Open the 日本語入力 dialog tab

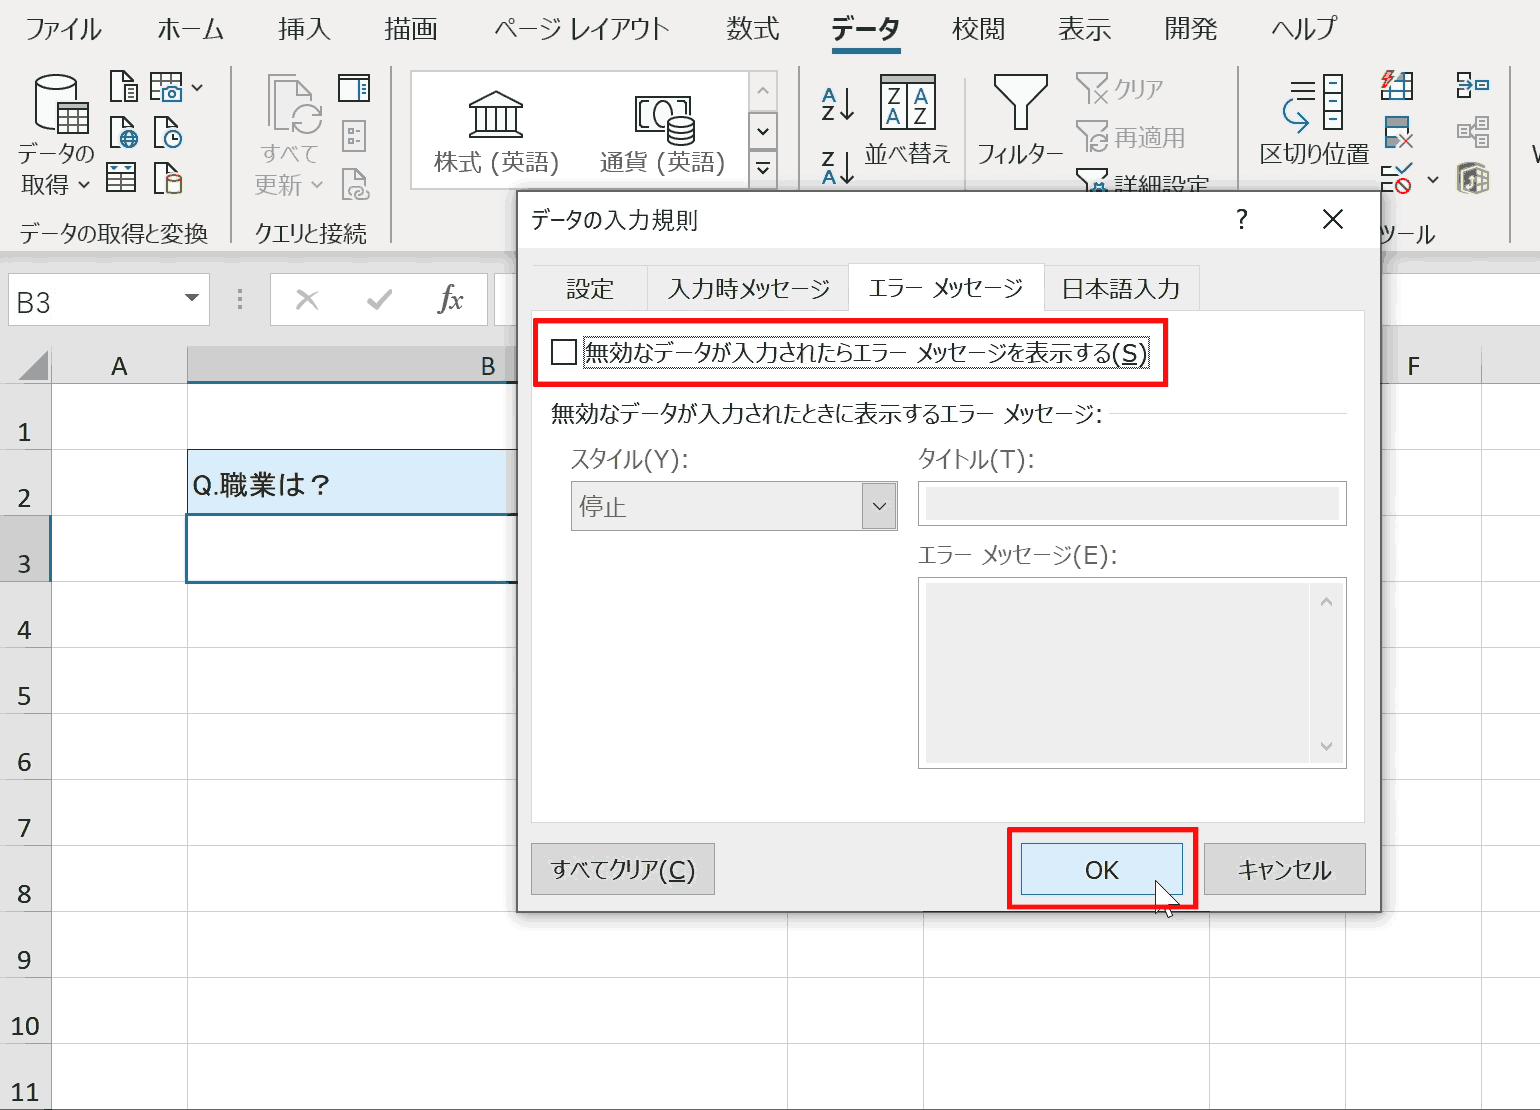[x=1121, y=289]
